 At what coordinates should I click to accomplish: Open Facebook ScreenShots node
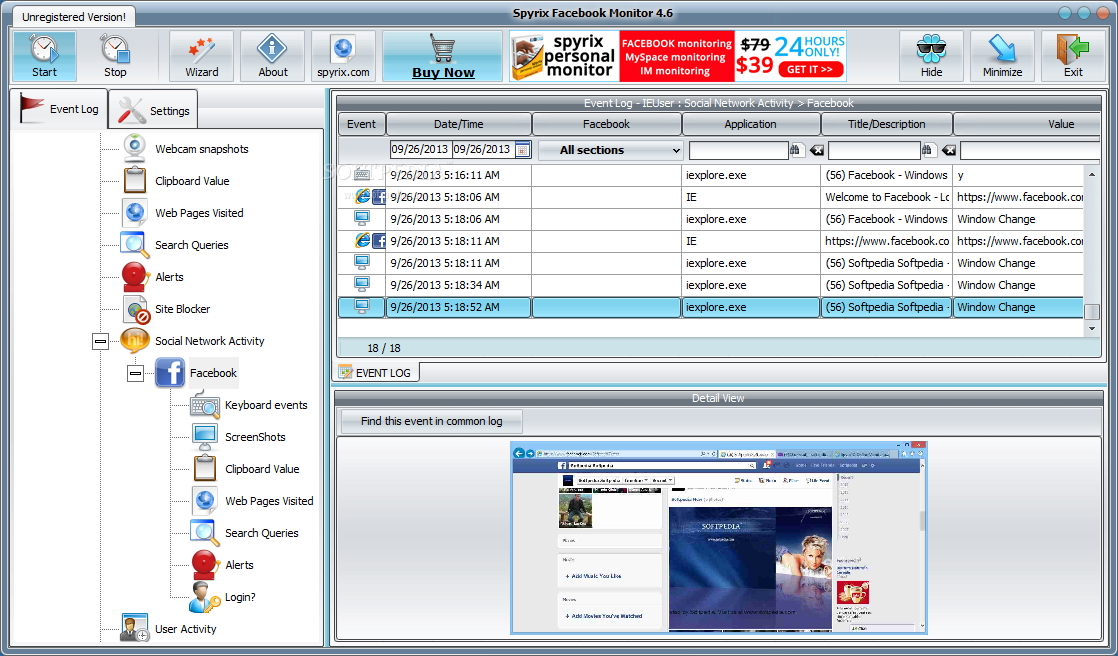pos(255,437)
